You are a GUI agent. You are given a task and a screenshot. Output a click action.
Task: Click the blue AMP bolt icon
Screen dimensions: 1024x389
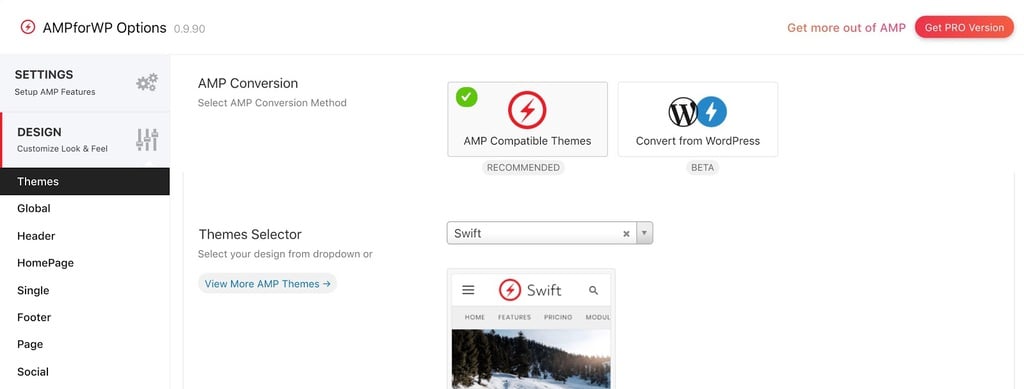coord(712,112)
